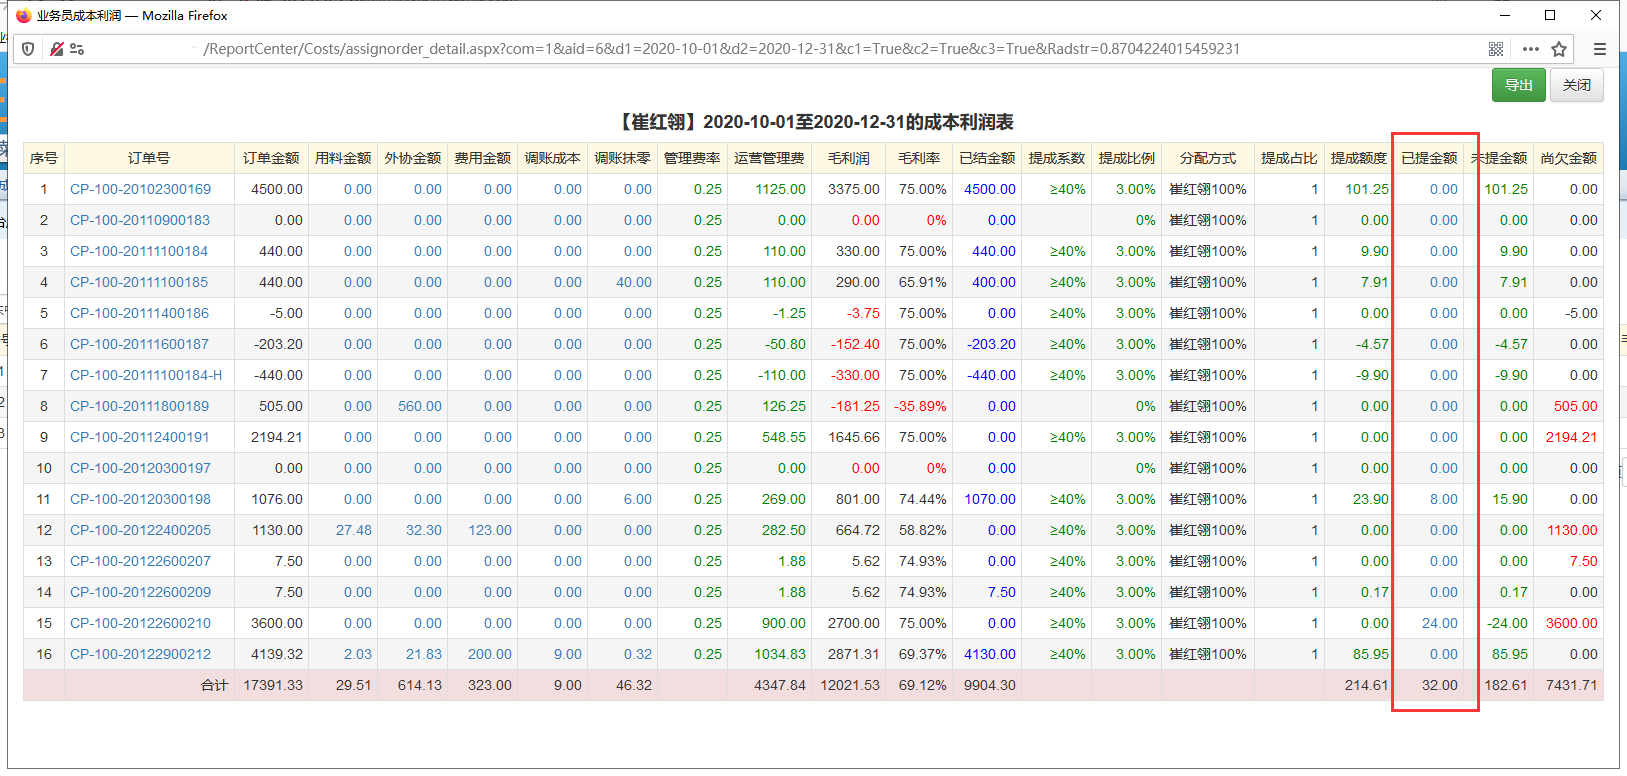Click the total 订单金额 17391.33
The height and width of the screenshot is (776, 1627).
273,685
